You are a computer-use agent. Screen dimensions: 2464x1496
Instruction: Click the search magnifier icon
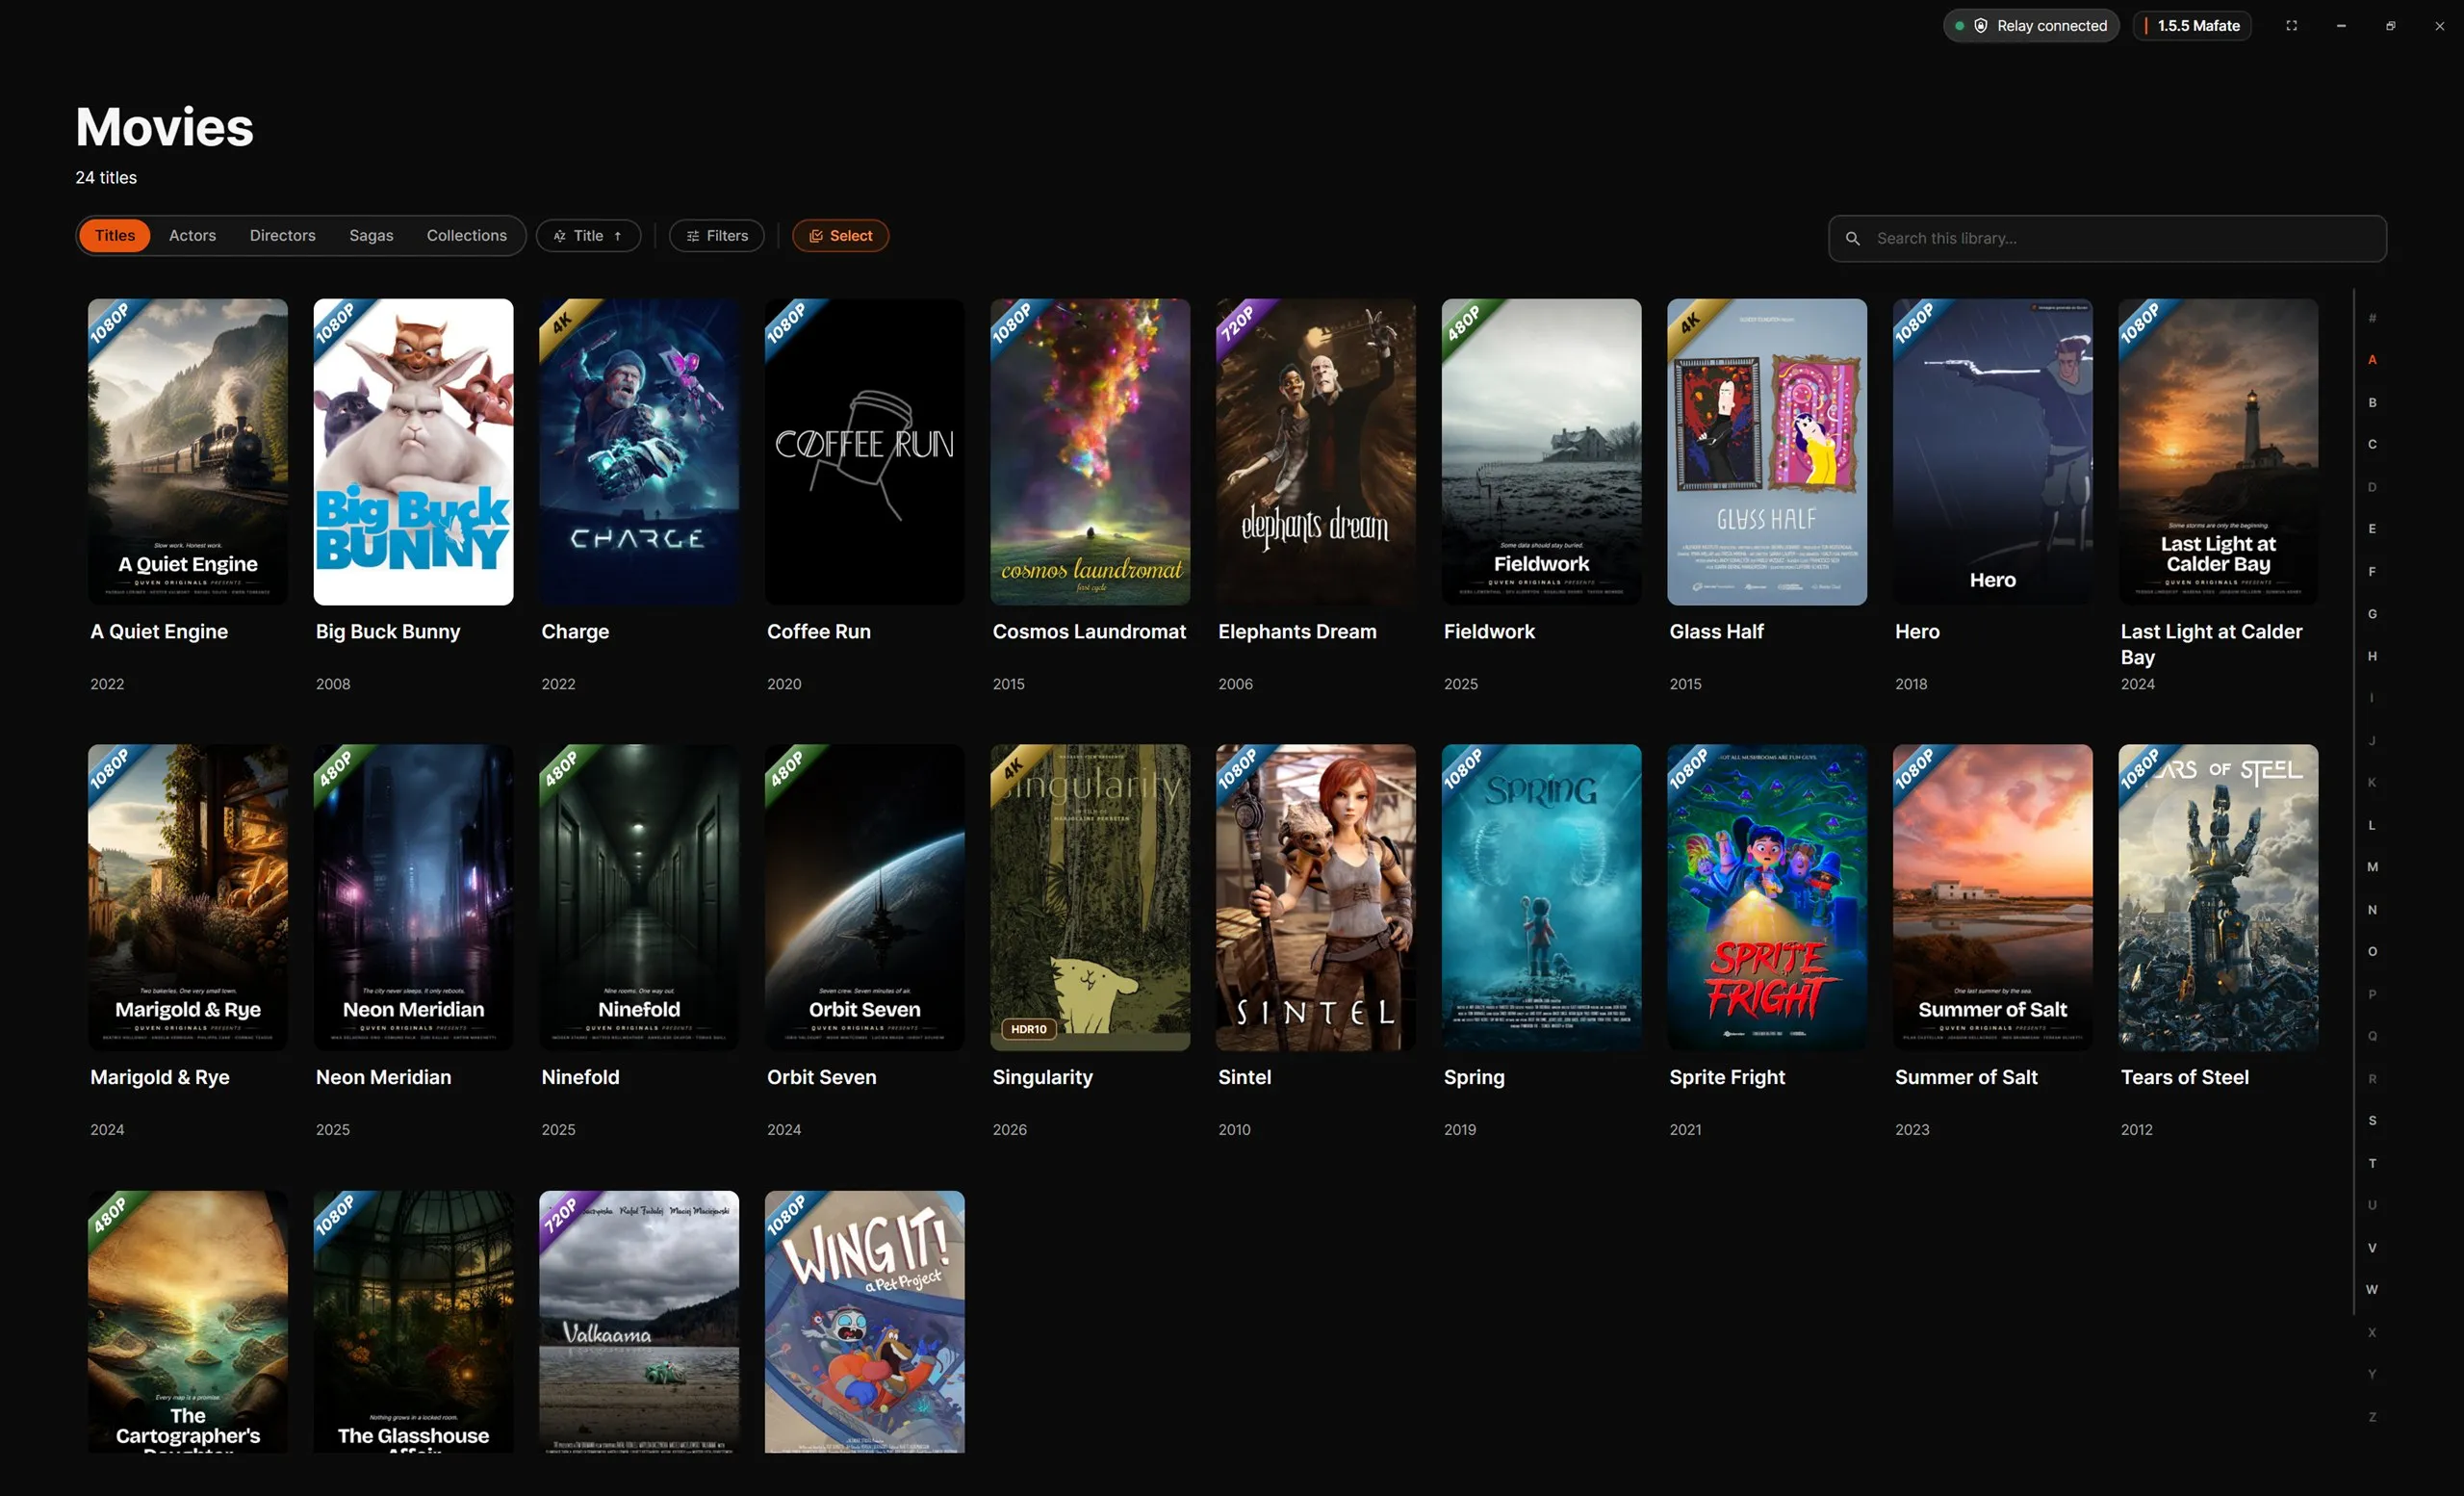click(x=1852, y=239)
